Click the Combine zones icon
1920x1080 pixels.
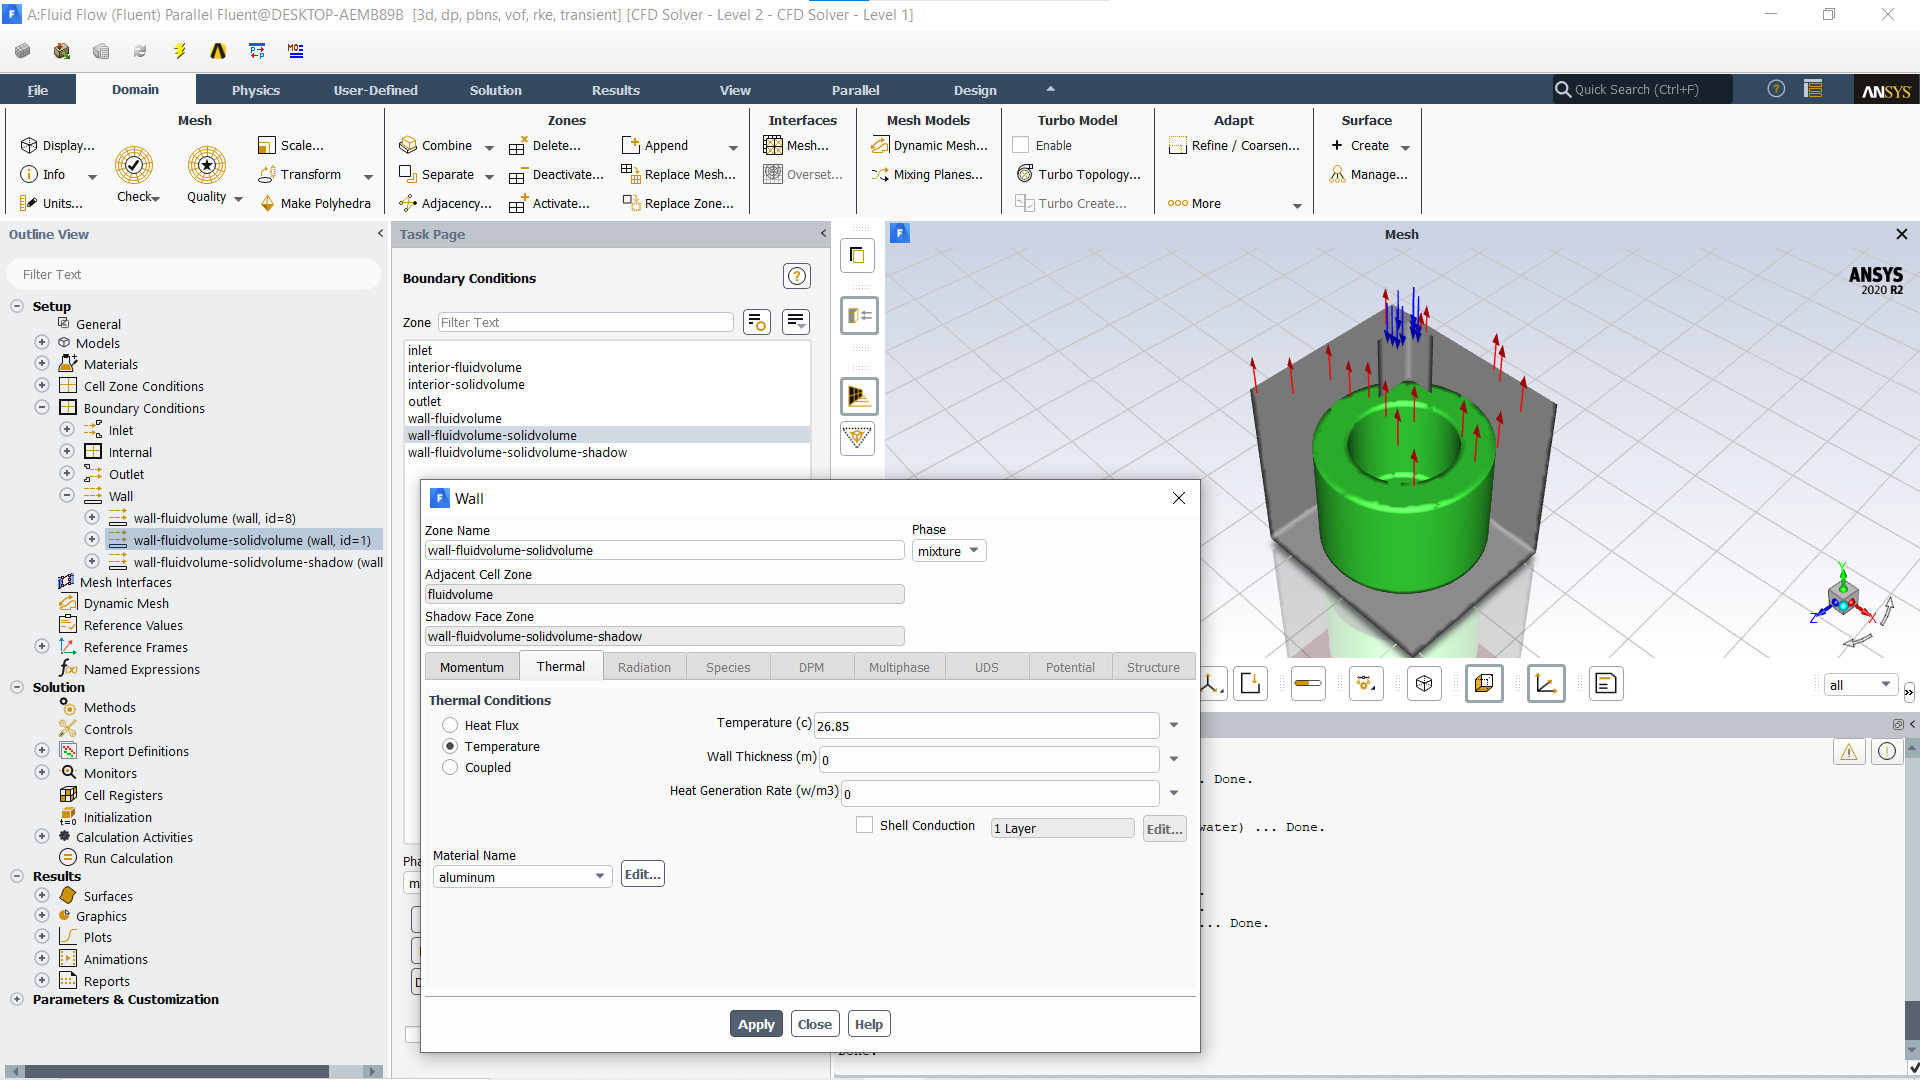click(x=408, y=146)
